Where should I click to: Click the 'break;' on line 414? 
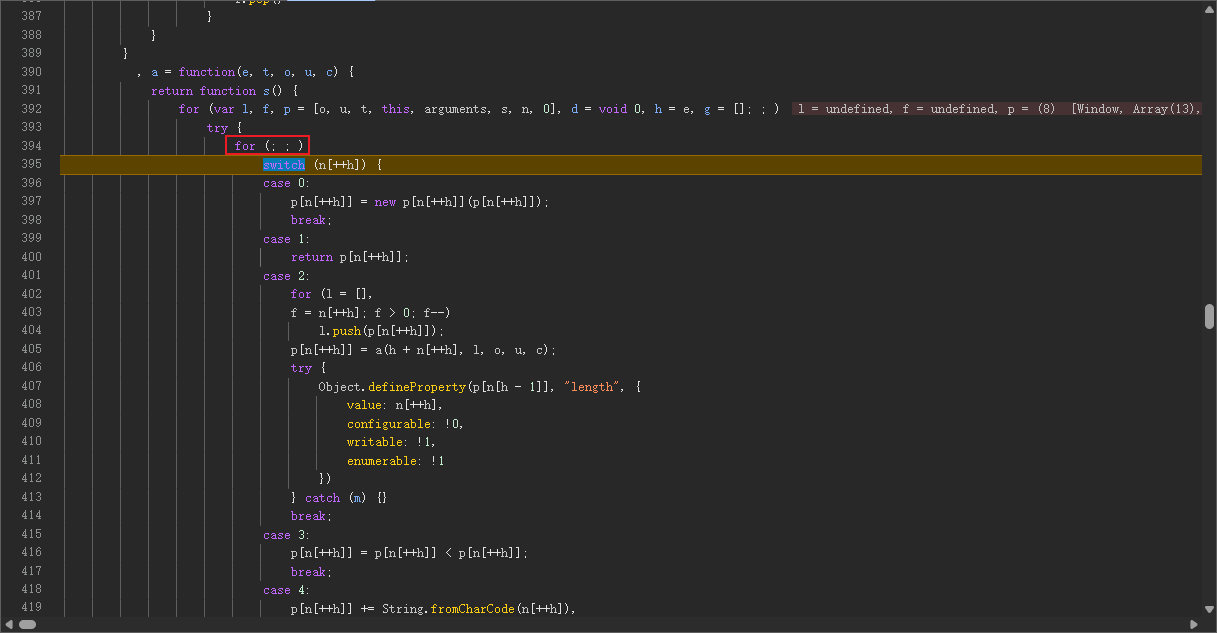[311, 516]
